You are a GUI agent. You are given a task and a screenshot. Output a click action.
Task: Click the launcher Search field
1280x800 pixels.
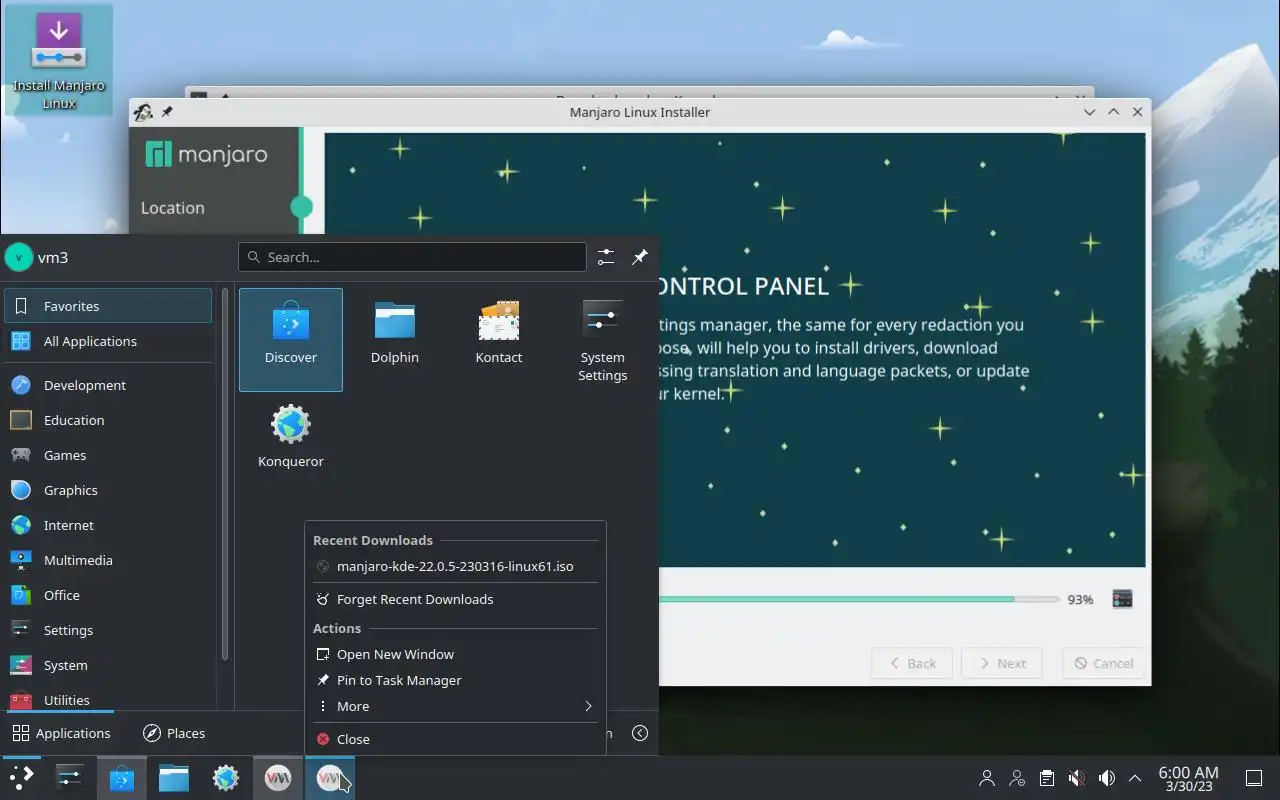click(412, 257)
